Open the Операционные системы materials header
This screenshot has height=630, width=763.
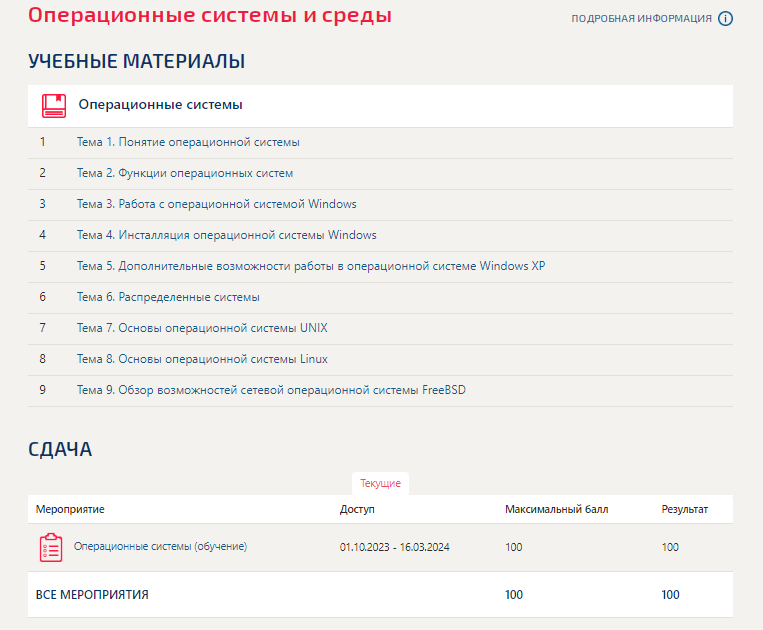tap(380, 106)
